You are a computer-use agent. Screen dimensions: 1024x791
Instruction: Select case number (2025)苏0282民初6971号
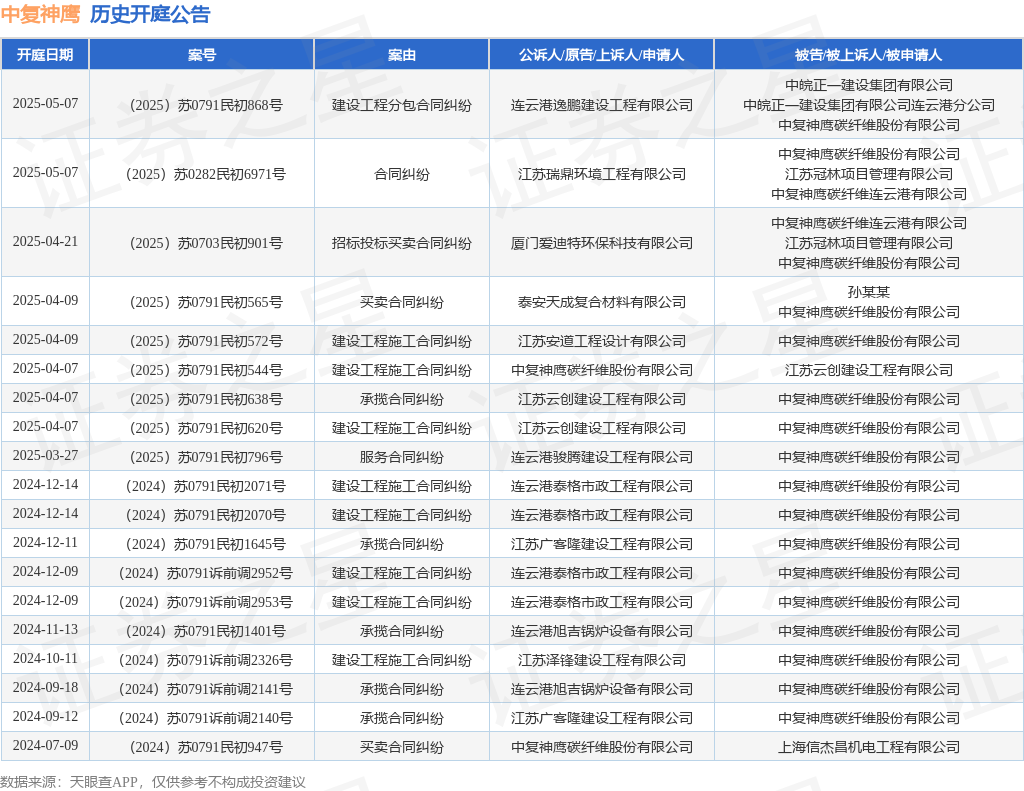[x=206, y=174]
